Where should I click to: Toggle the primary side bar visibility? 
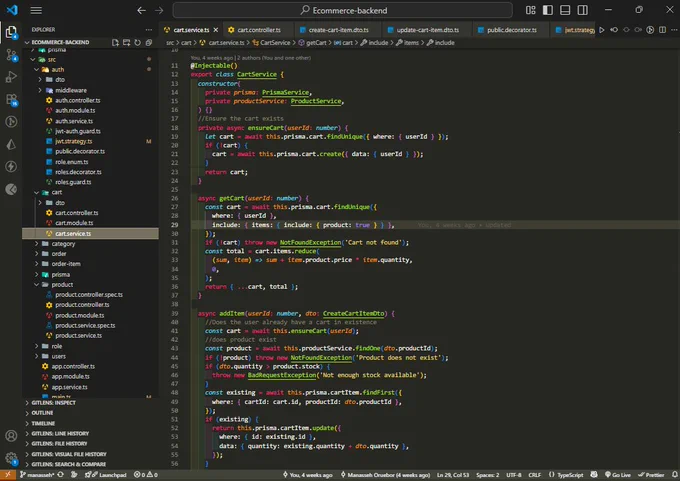(548, 10)
